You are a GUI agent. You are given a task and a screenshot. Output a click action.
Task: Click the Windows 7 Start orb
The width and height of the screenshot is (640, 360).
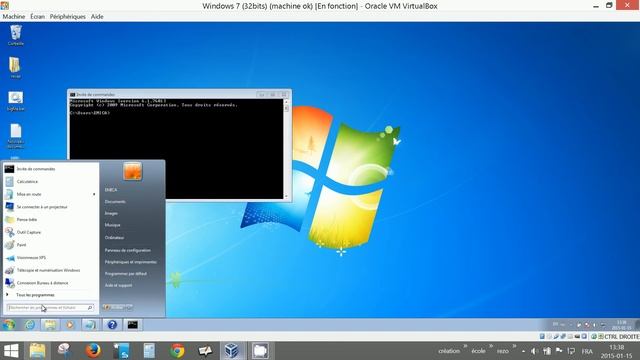(x=9, y=325)
